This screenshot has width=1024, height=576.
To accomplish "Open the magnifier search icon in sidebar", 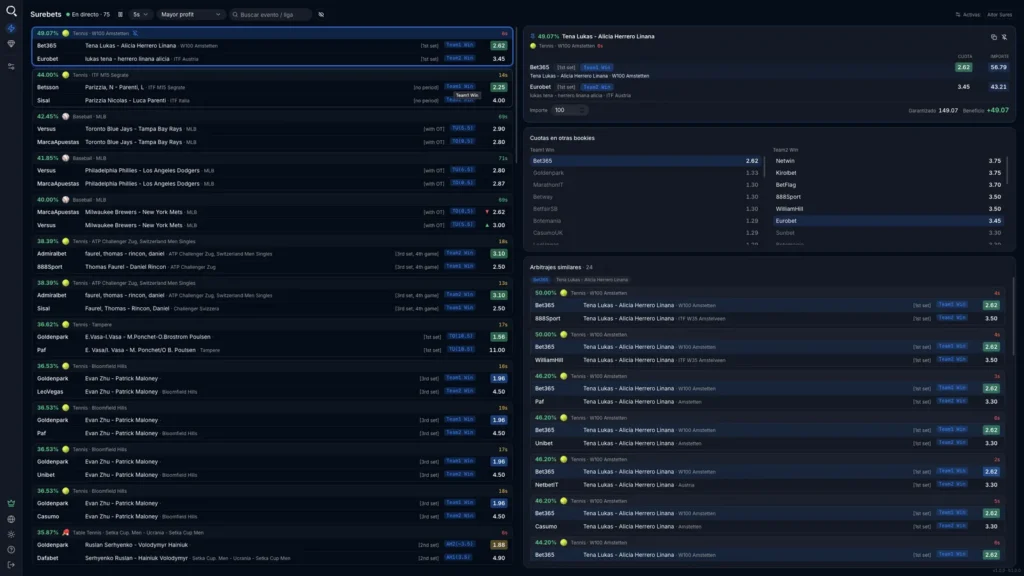I will [11, 10].
